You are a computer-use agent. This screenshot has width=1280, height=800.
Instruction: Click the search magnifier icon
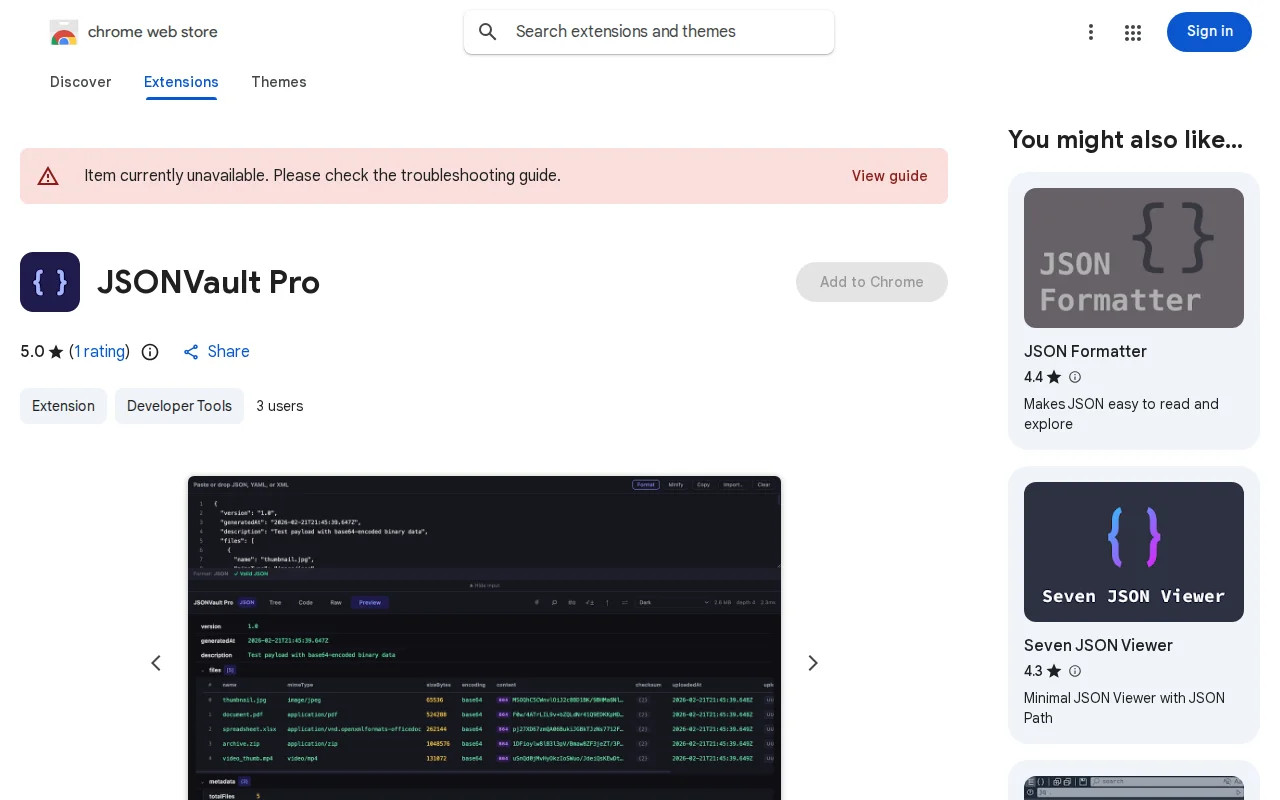tap(488, 32)
